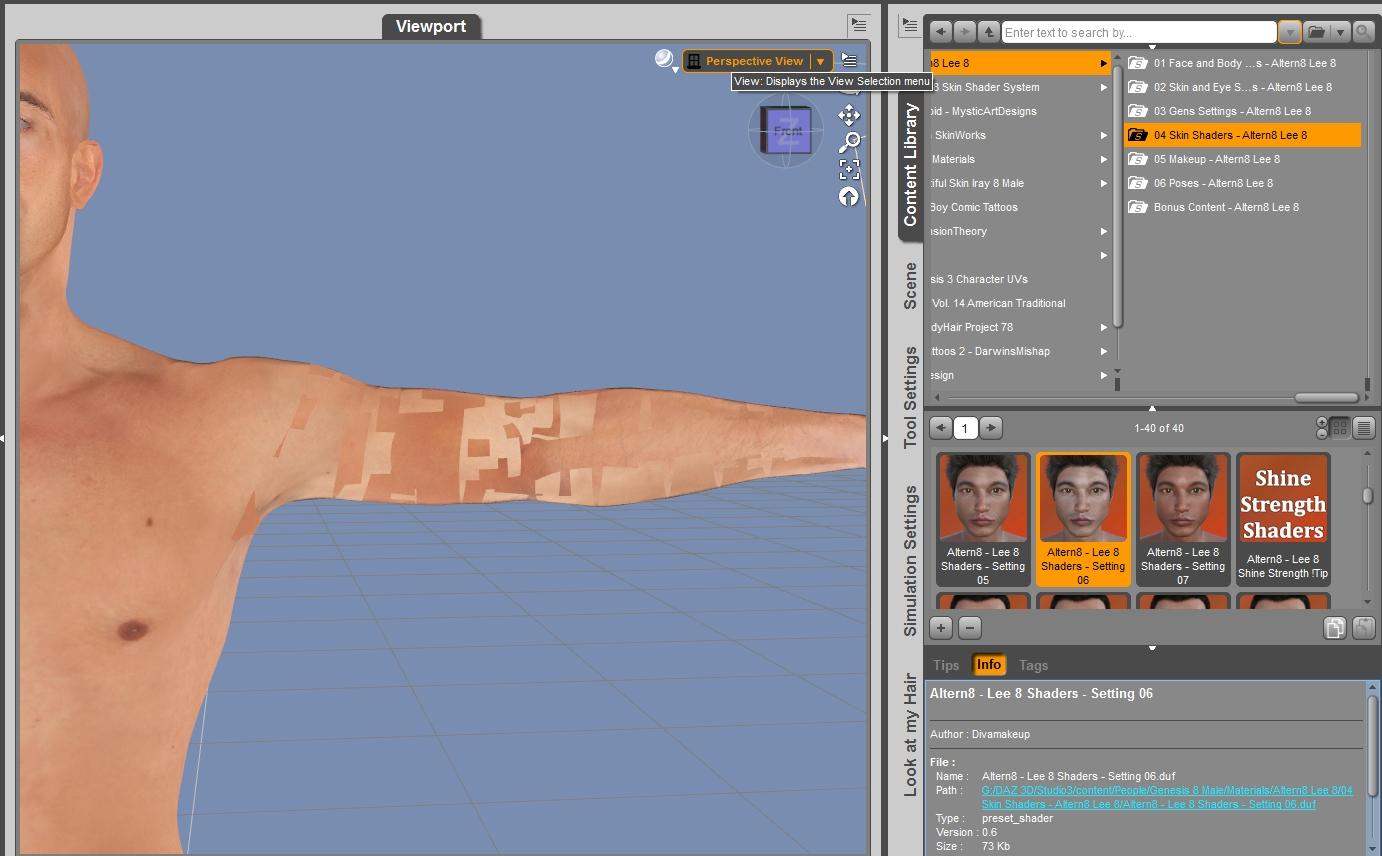Expand the DarwinsMishap tattoos submenu arrow
1382x856 pixels.
[x=1103, y=351]
